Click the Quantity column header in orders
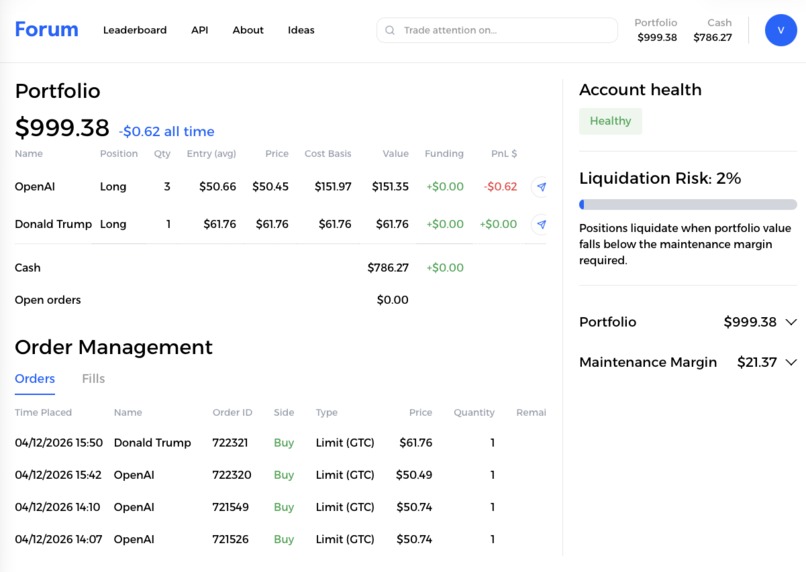Image resolution: width=806 pixels, height=572 pixels. 474,413
